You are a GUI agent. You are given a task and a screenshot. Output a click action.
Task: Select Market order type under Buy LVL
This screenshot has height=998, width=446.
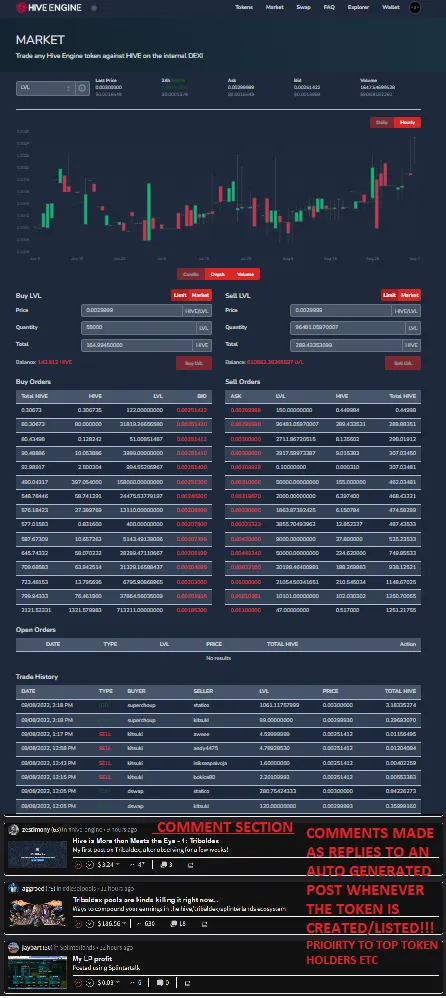coord(200,295)
